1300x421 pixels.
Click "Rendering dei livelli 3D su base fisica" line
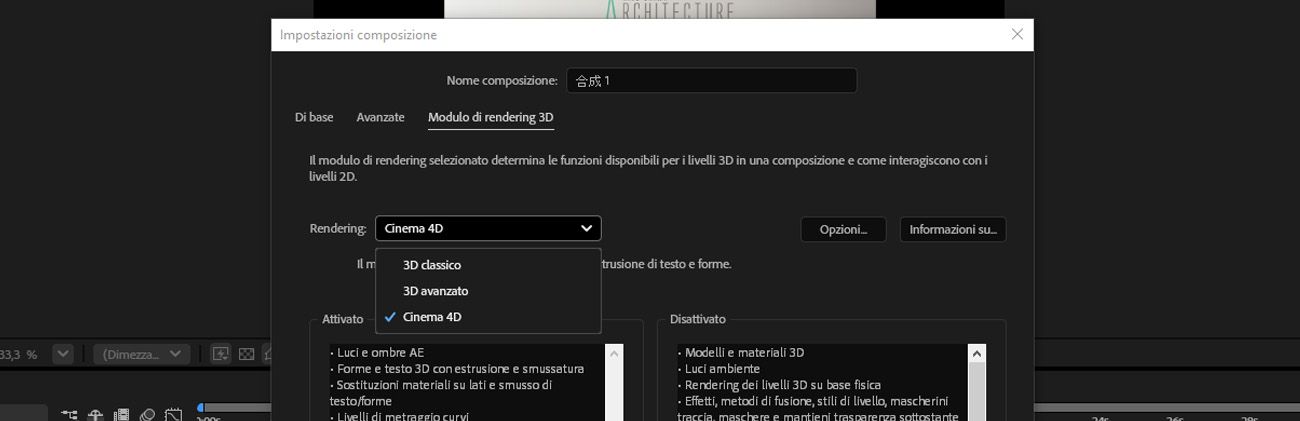pyautogui.click(x=785, y=384)
